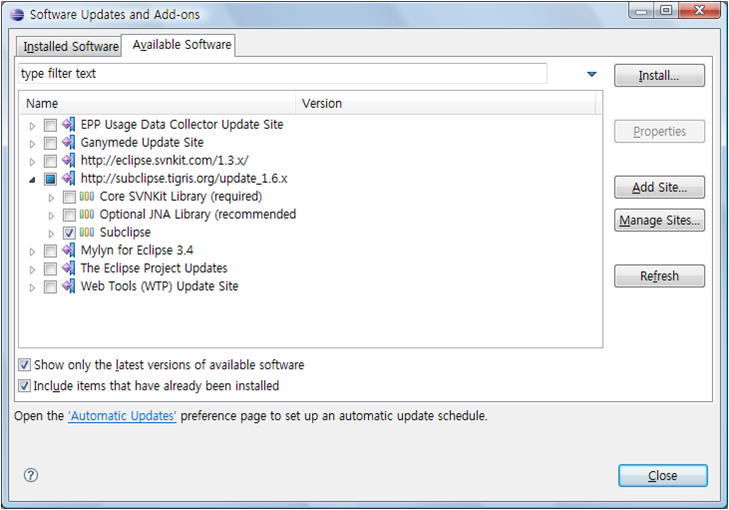Click the Ganymede Update Site icon
Viewport: 729px width, 510px height.
point(69,143)
